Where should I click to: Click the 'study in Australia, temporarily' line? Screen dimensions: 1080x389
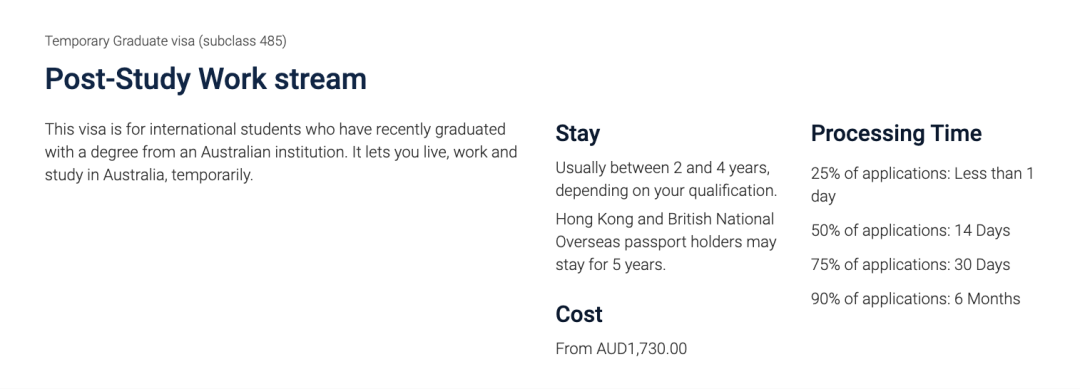[x=149, y=175]
